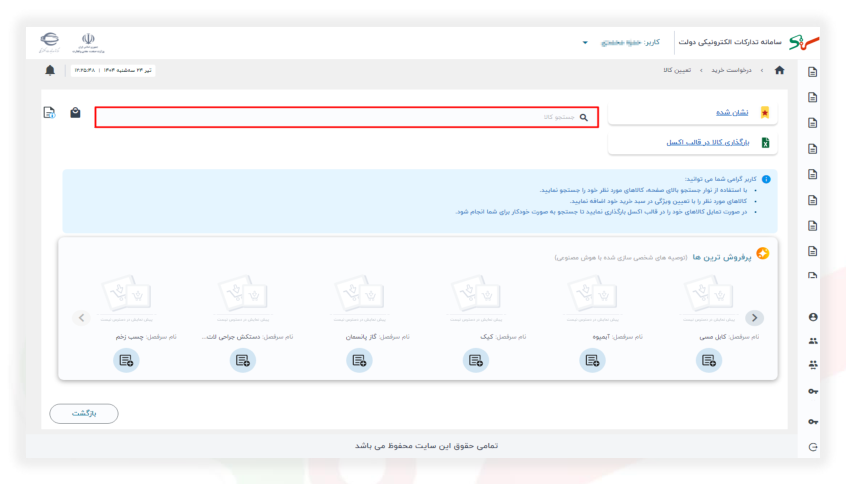
Task: Click the Setad logo at top right
Action: (804, 42)
